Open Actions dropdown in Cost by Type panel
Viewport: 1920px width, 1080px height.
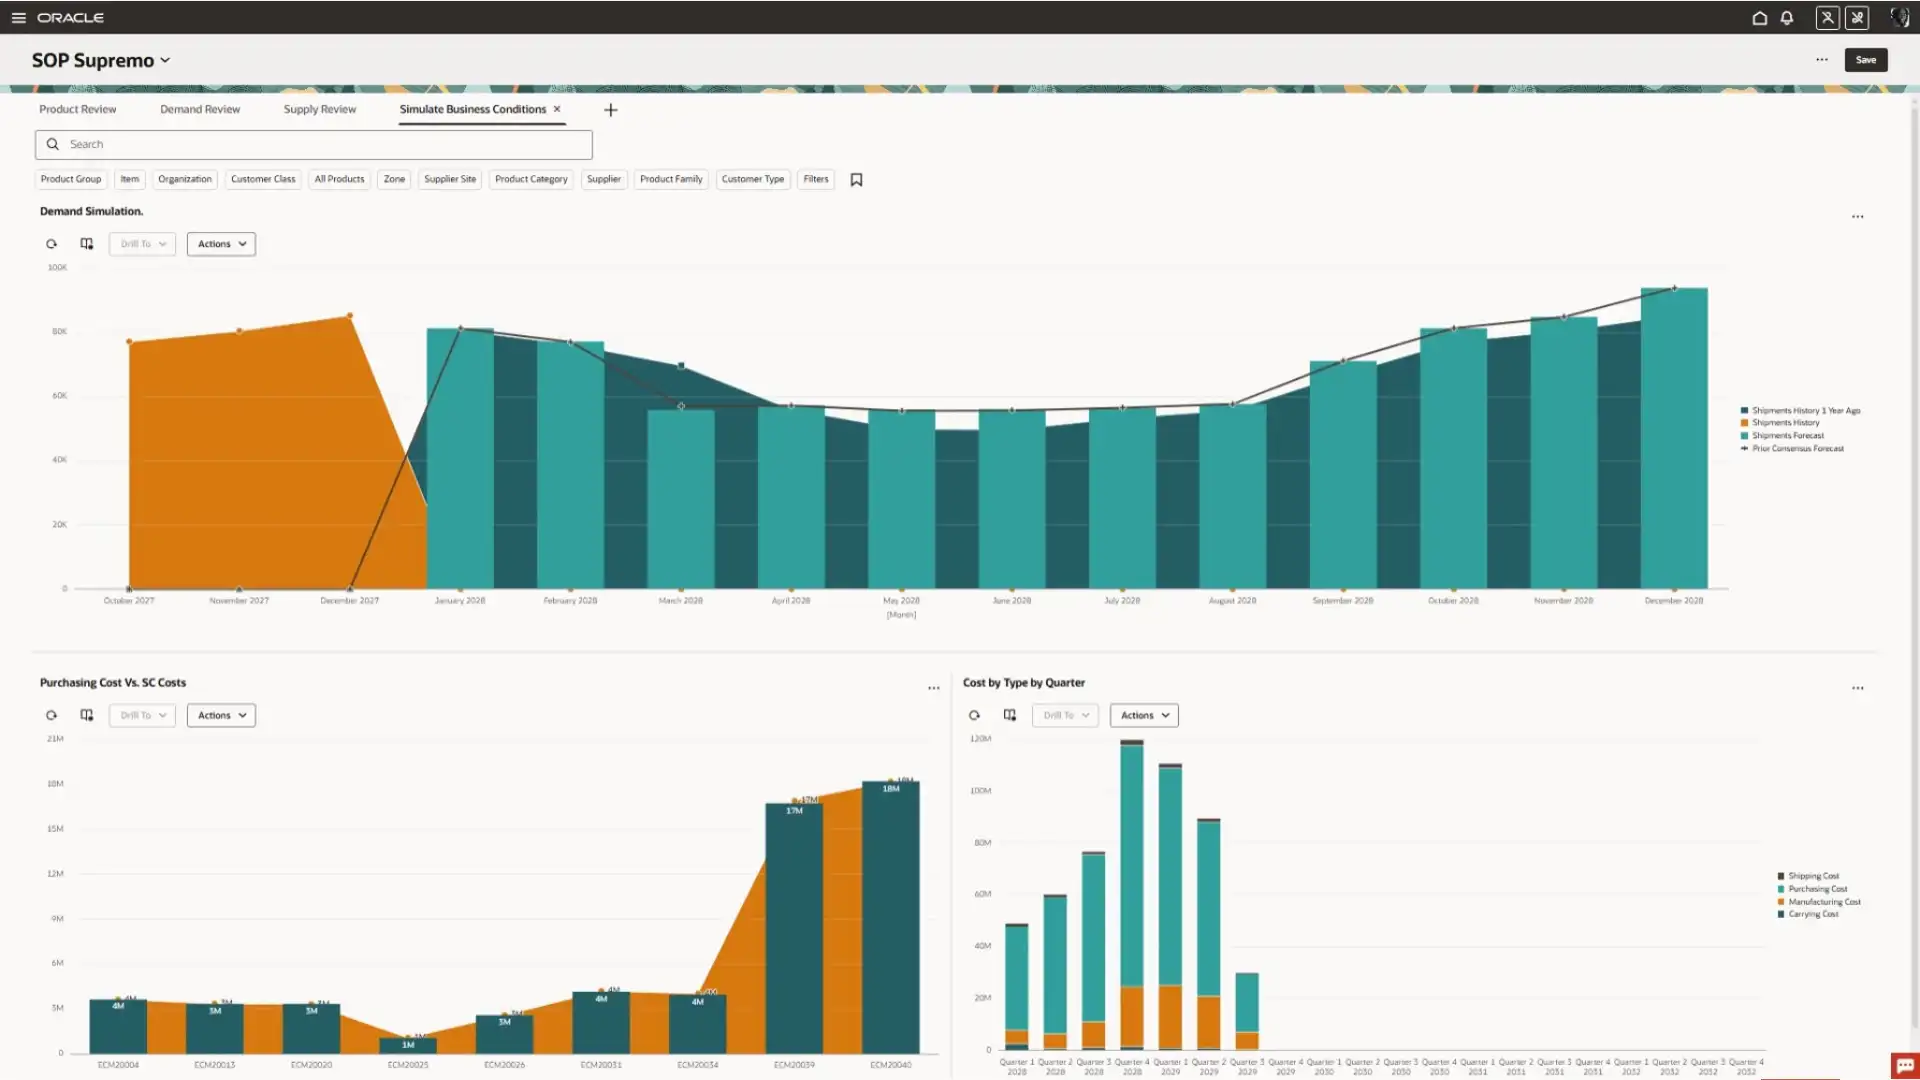click(1144, 715)
